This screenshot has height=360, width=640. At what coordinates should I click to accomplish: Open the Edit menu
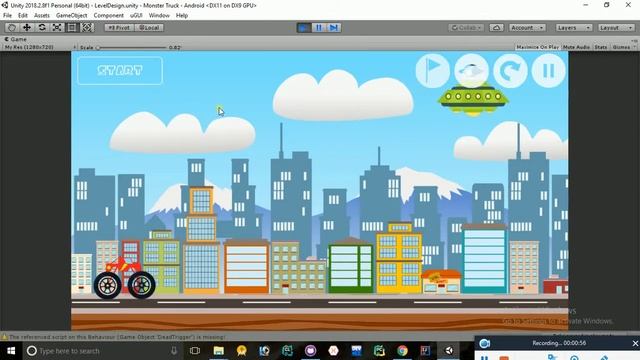[23, 15]
